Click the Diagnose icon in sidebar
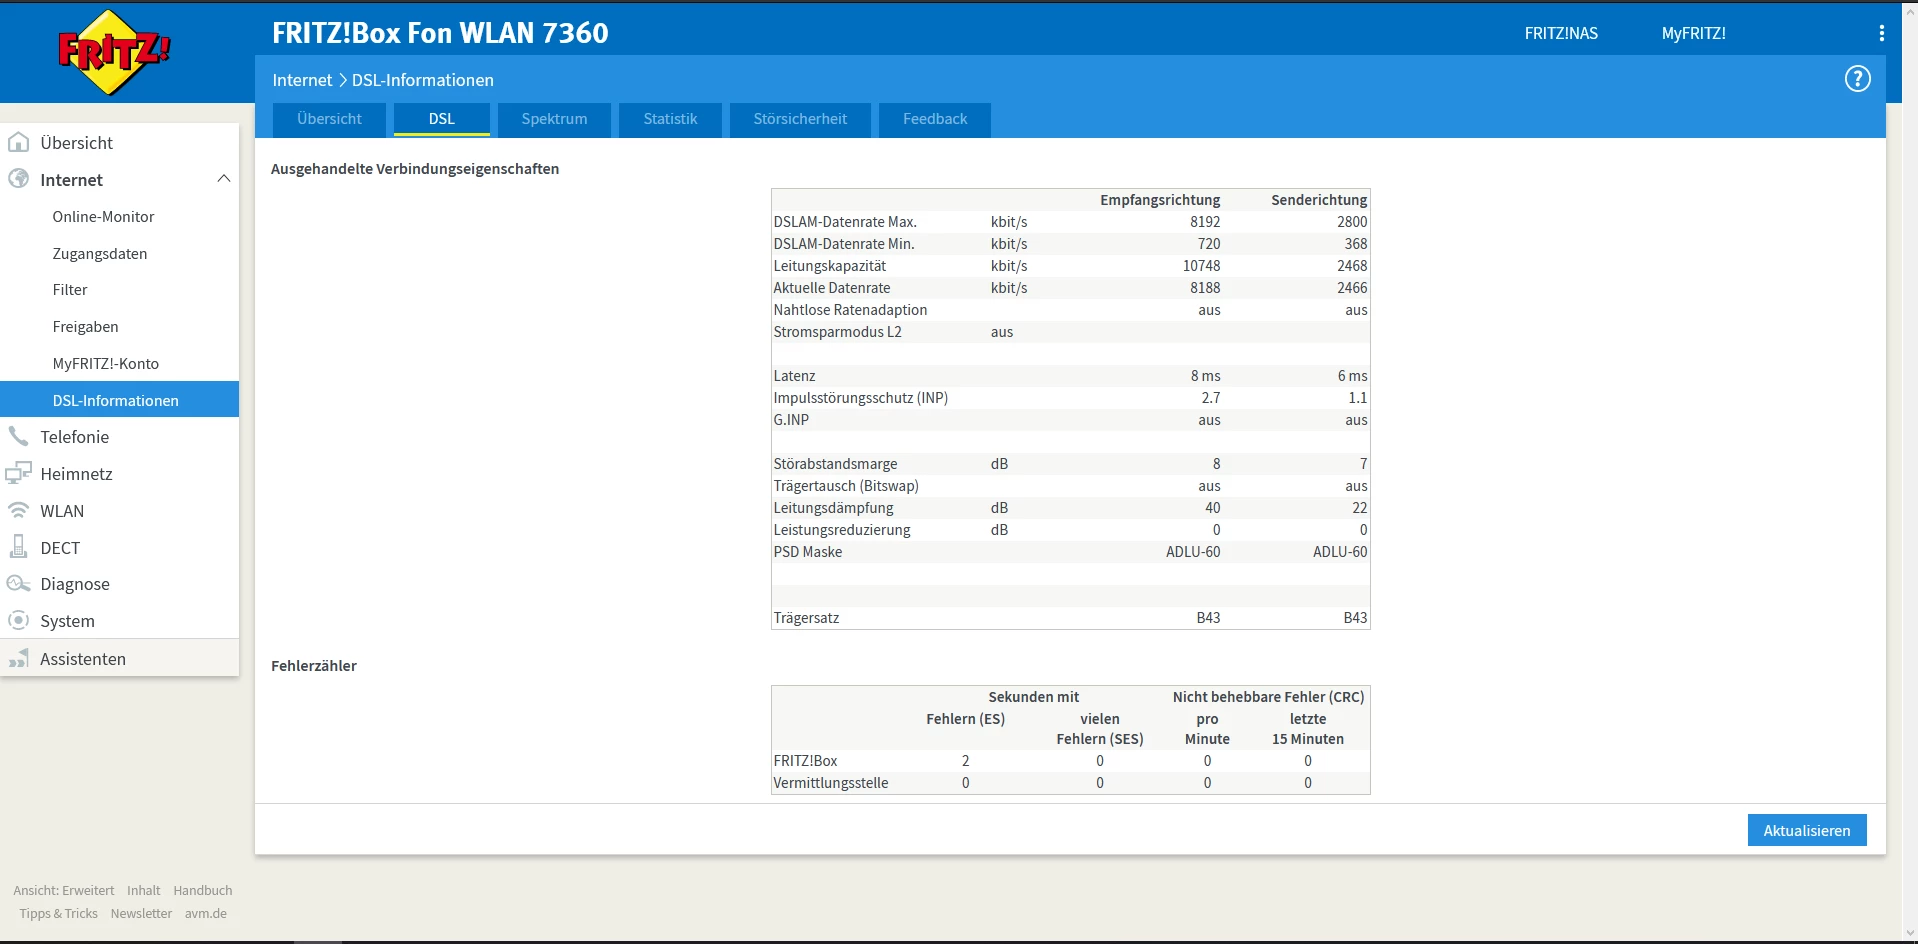 pyautogui.click(x=18, y=584)
